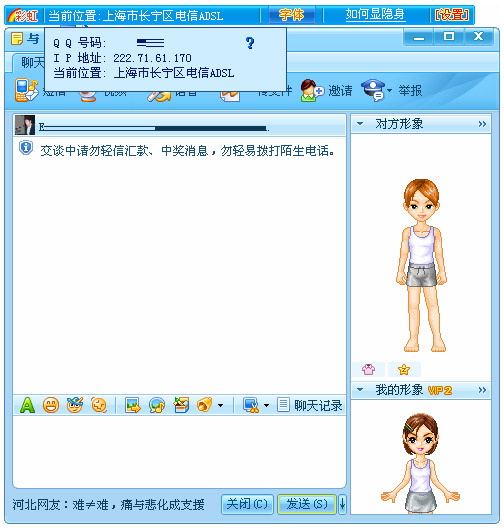The width and height of the screenshot is (504, 528).
Task: Click the mobile SMS phone icon
Action: coord(26,90)
